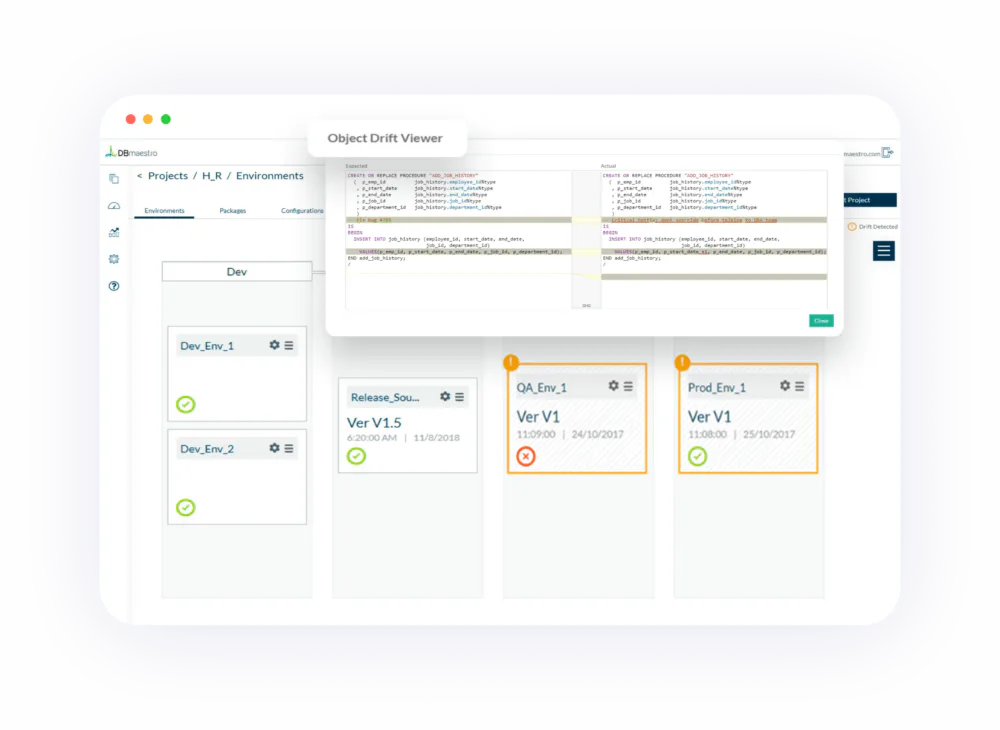
Task: Click the DBmaestro logo
Action: (x=131, y=152)
